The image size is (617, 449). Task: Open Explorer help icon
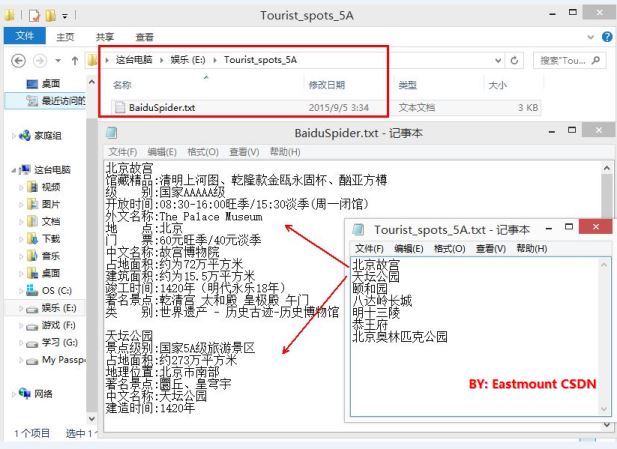[x=607, y=37]
